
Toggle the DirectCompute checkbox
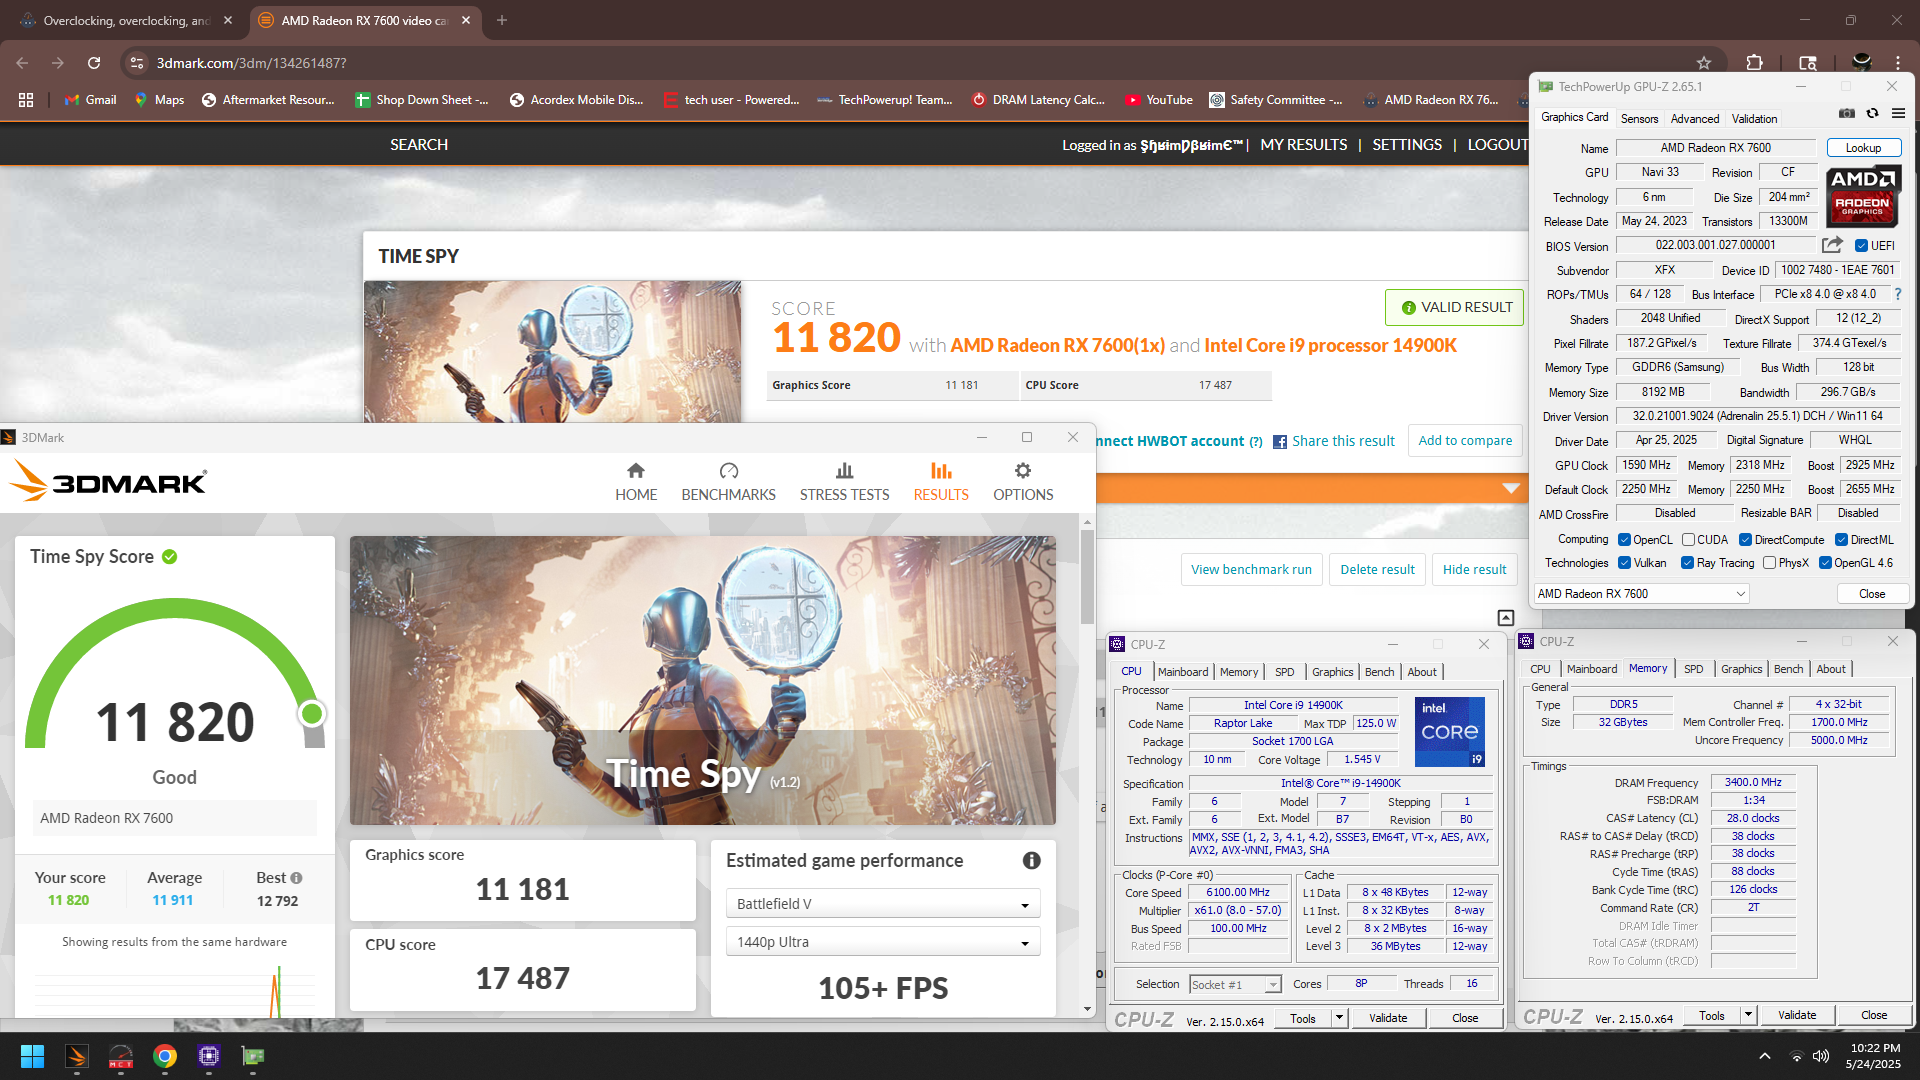(x=1745, y=540)
